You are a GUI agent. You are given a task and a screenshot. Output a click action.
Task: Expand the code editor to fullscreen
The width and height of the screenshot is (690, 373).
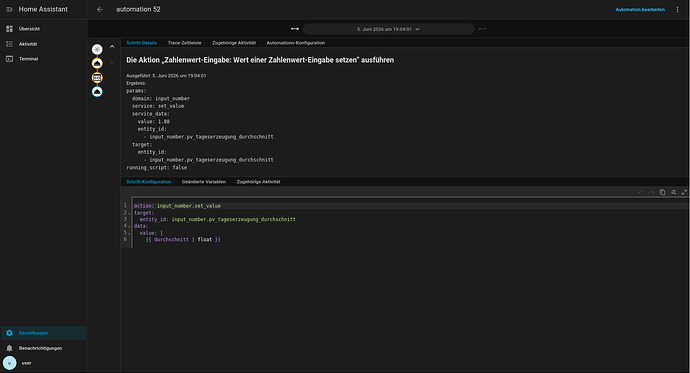[684, 192]
